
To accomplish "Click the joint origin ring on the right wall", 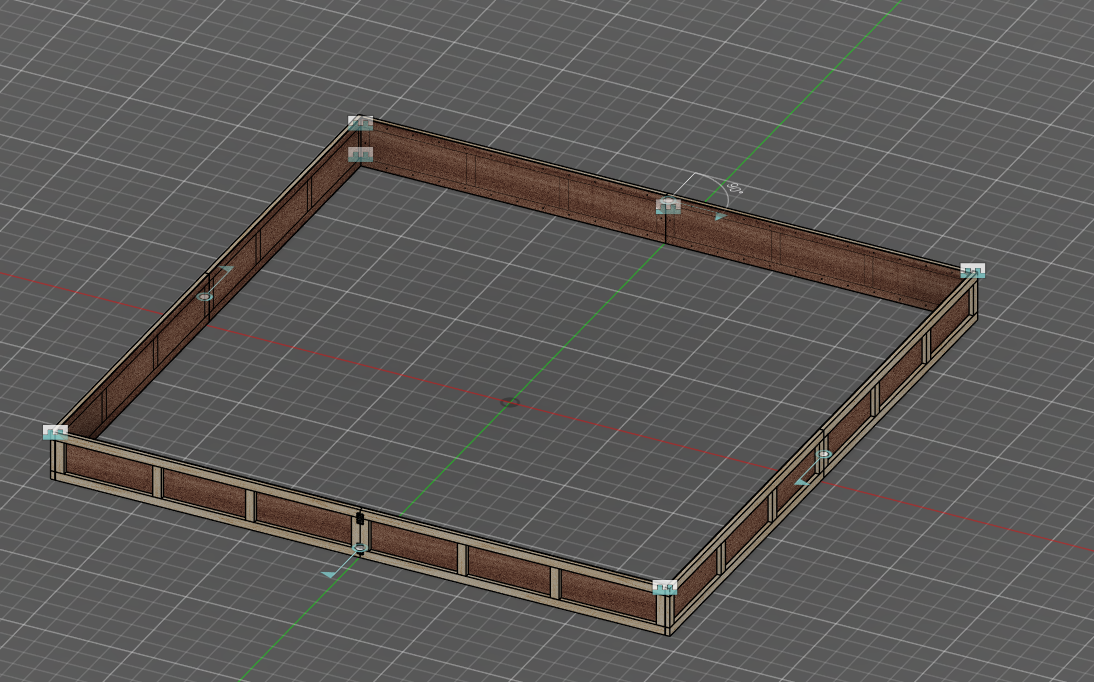I will 824,454.
